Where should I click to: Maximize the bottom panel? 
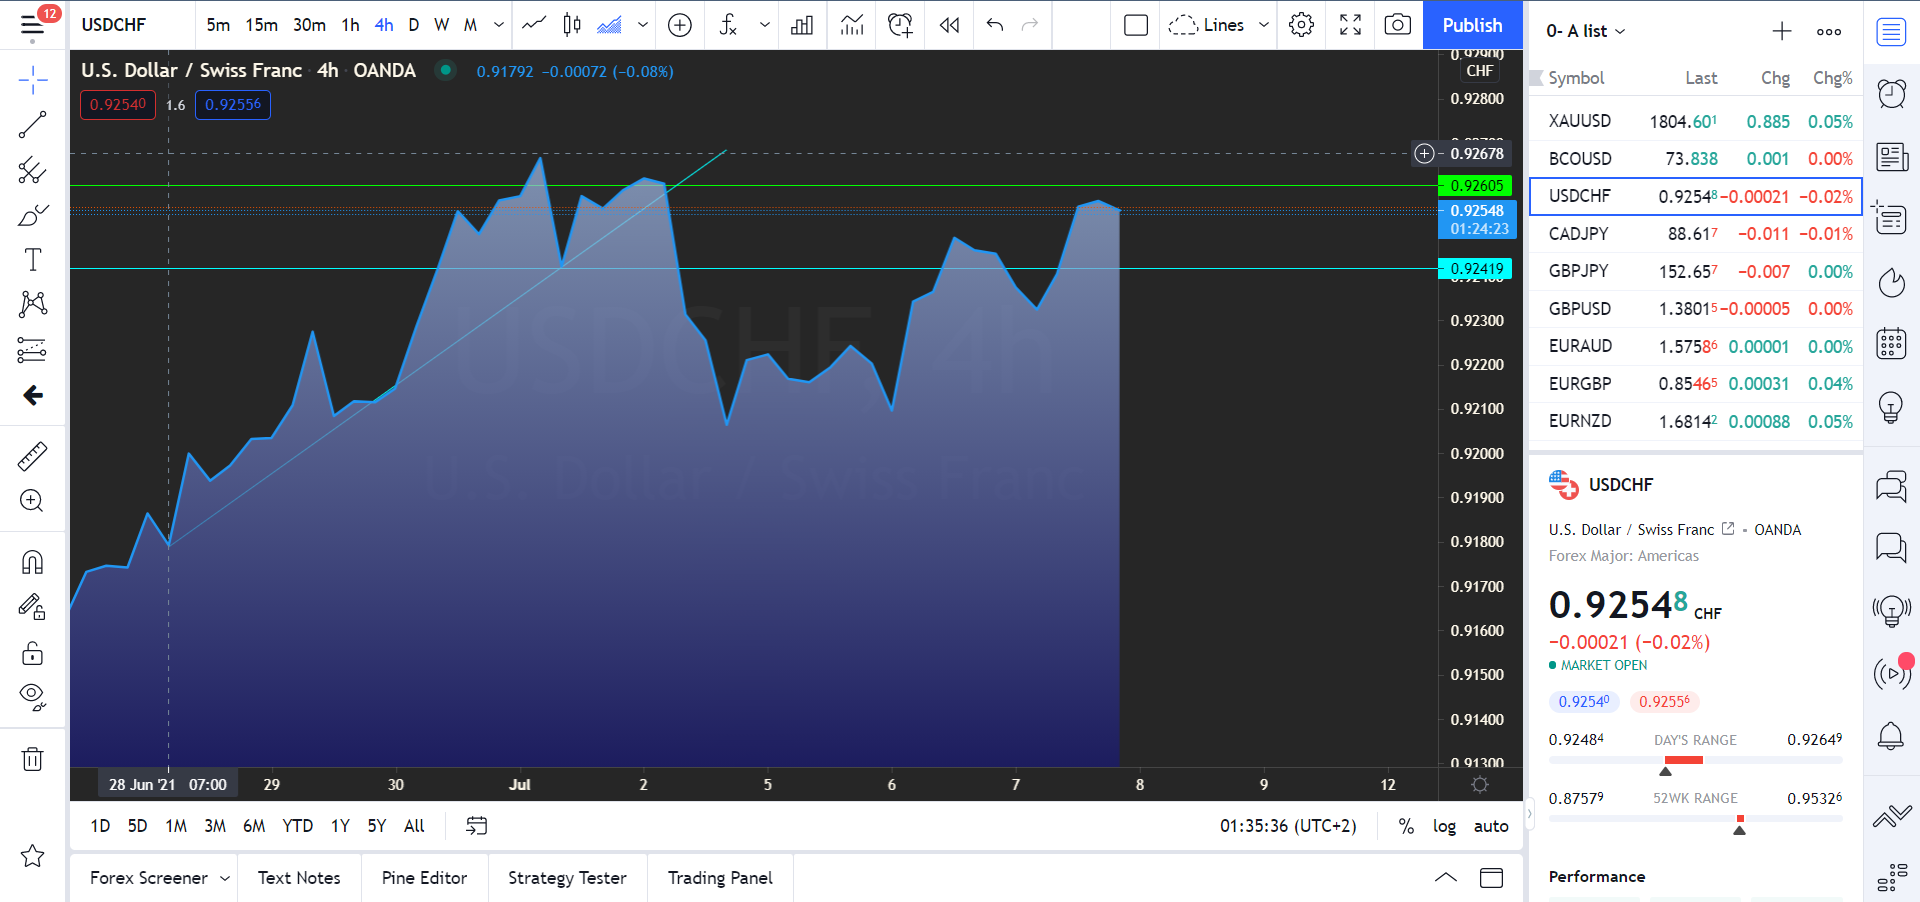coord(1491,878)
